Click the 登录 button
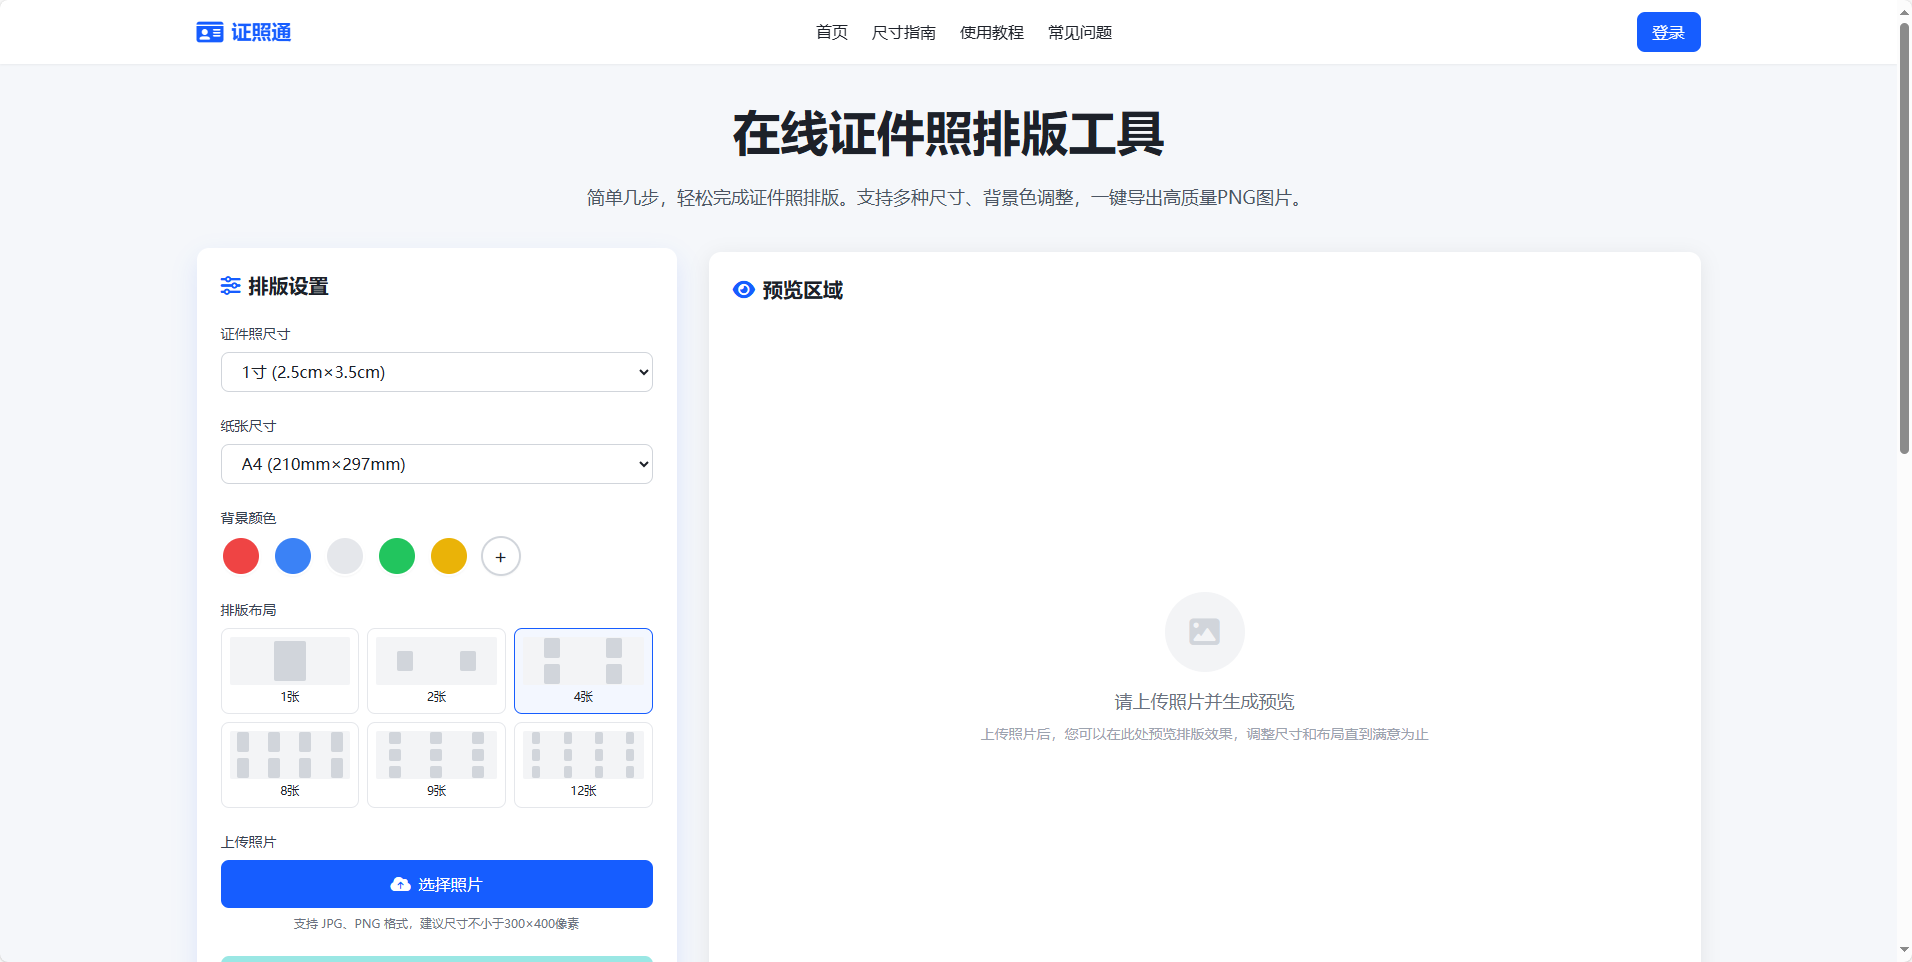Screen dimensions: 1912x962 coord(1669,32)
